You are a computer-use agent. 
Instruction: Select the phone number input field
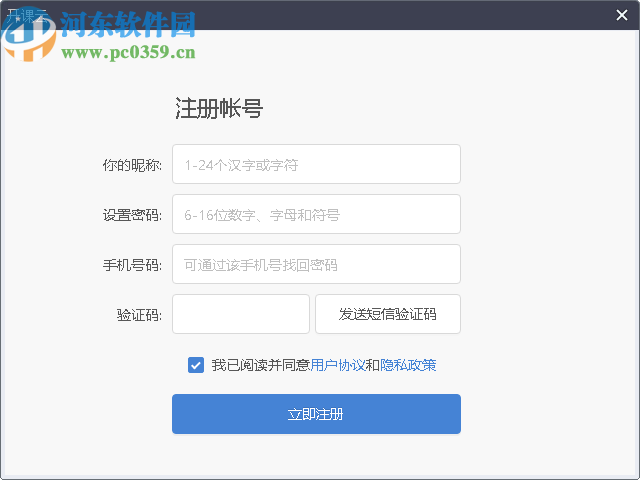[316, 264]
